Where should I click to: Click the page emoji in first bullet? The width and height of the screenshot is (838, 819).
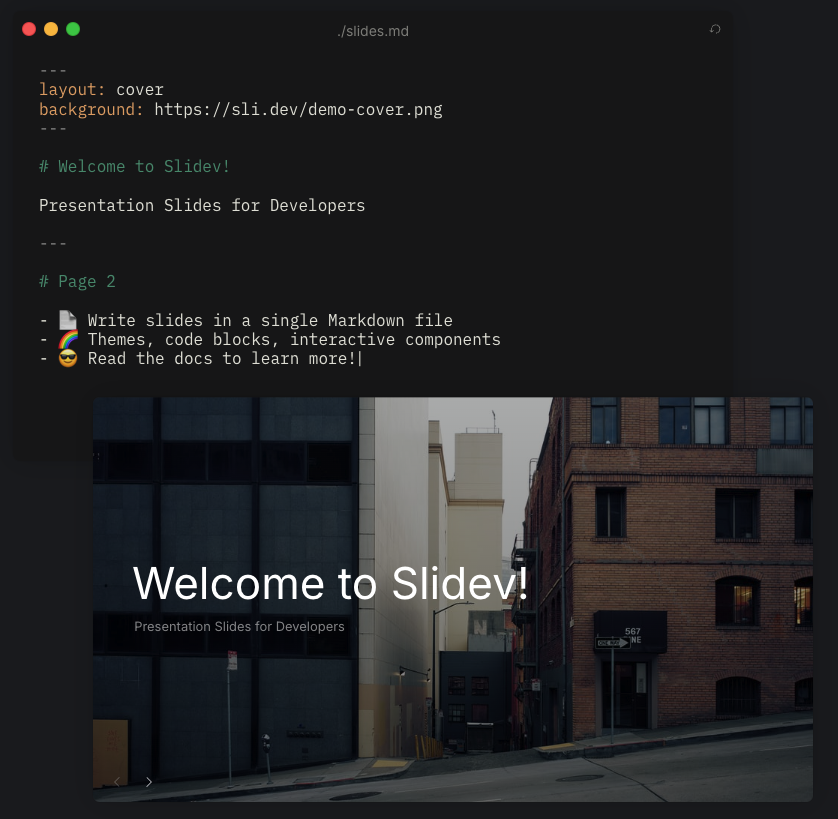coord(68,320)
